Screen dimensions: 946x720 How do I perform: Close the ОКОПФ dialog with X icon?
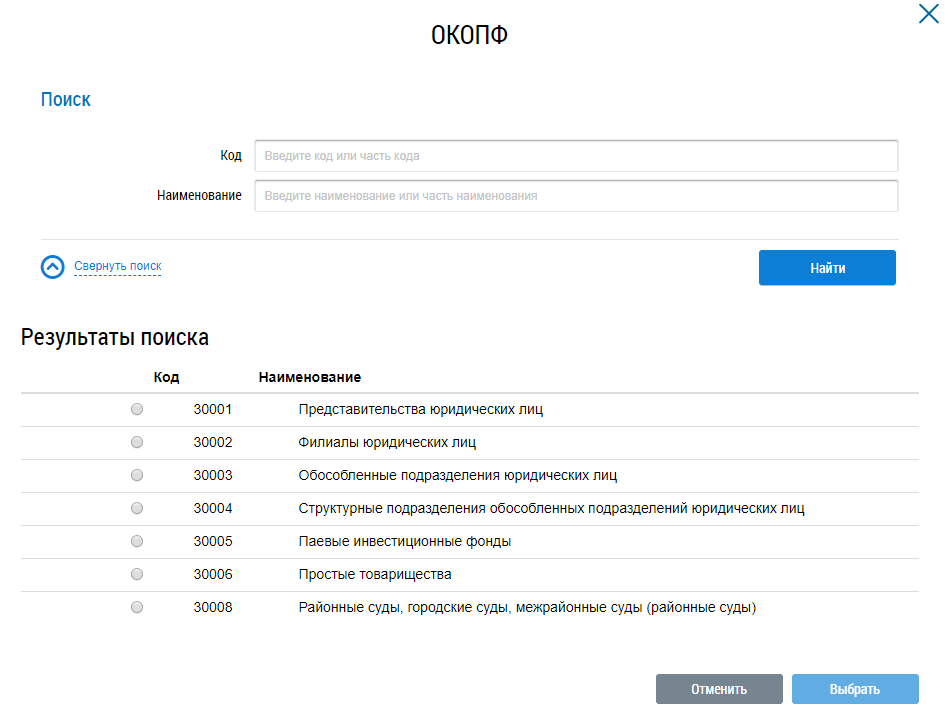928,14
